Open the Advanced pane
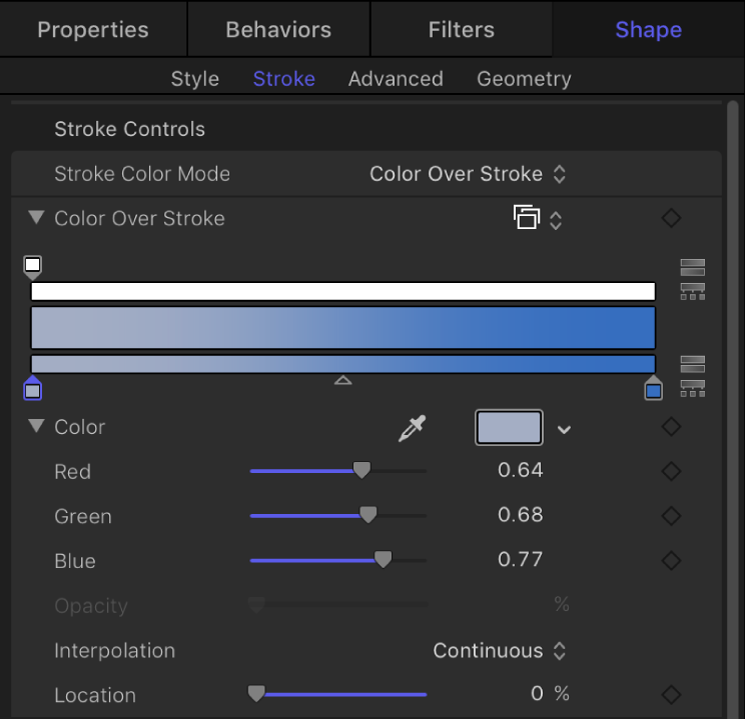The width and height of the screenshot is (745, 721). coord(395,79)
